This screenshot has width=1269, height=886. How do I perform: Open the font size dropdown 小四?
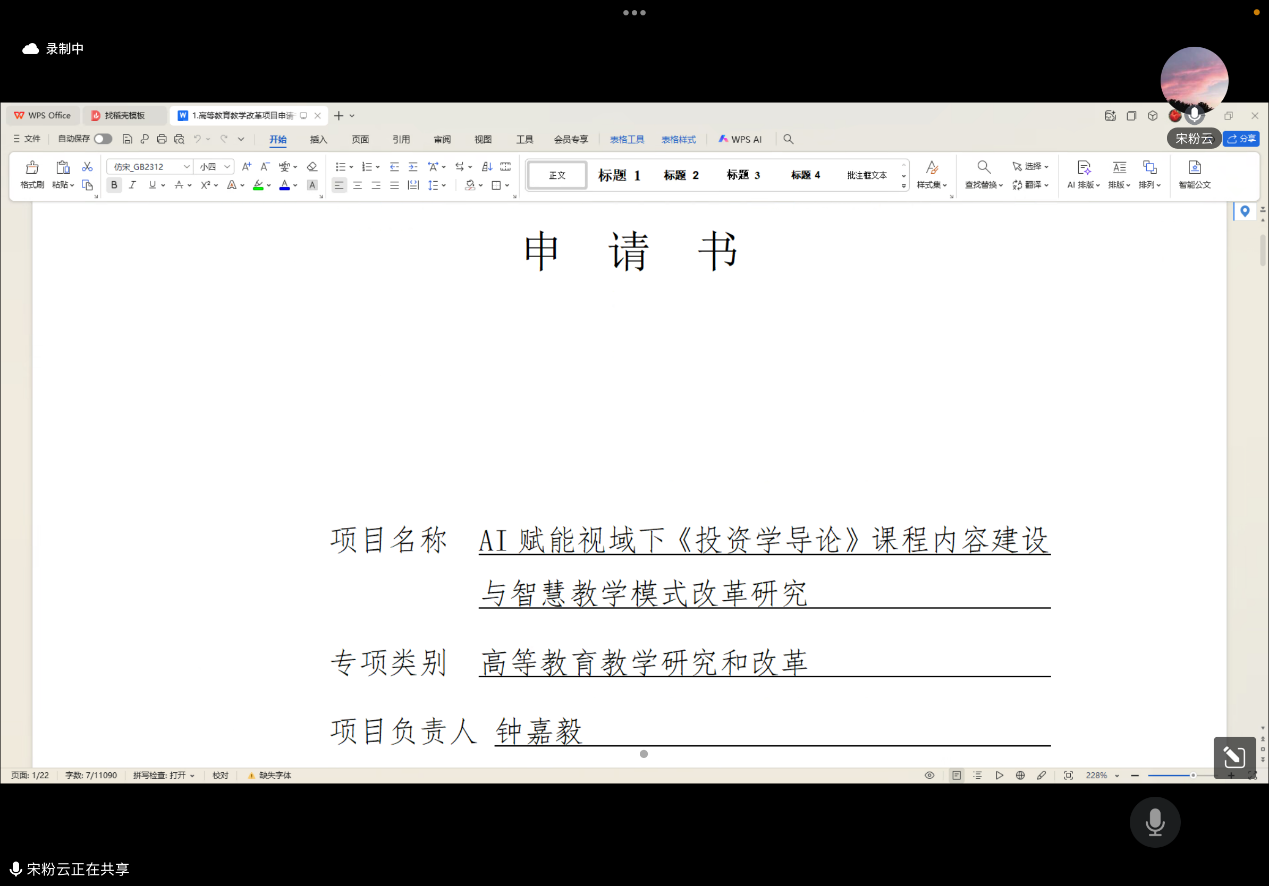point(215,166)
